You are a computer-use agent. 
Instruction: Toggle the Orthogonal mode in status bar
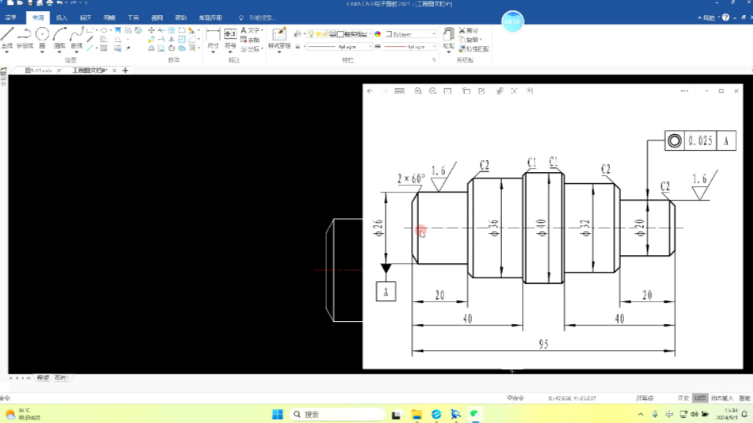pyautogui.click(x=683, y=398)
